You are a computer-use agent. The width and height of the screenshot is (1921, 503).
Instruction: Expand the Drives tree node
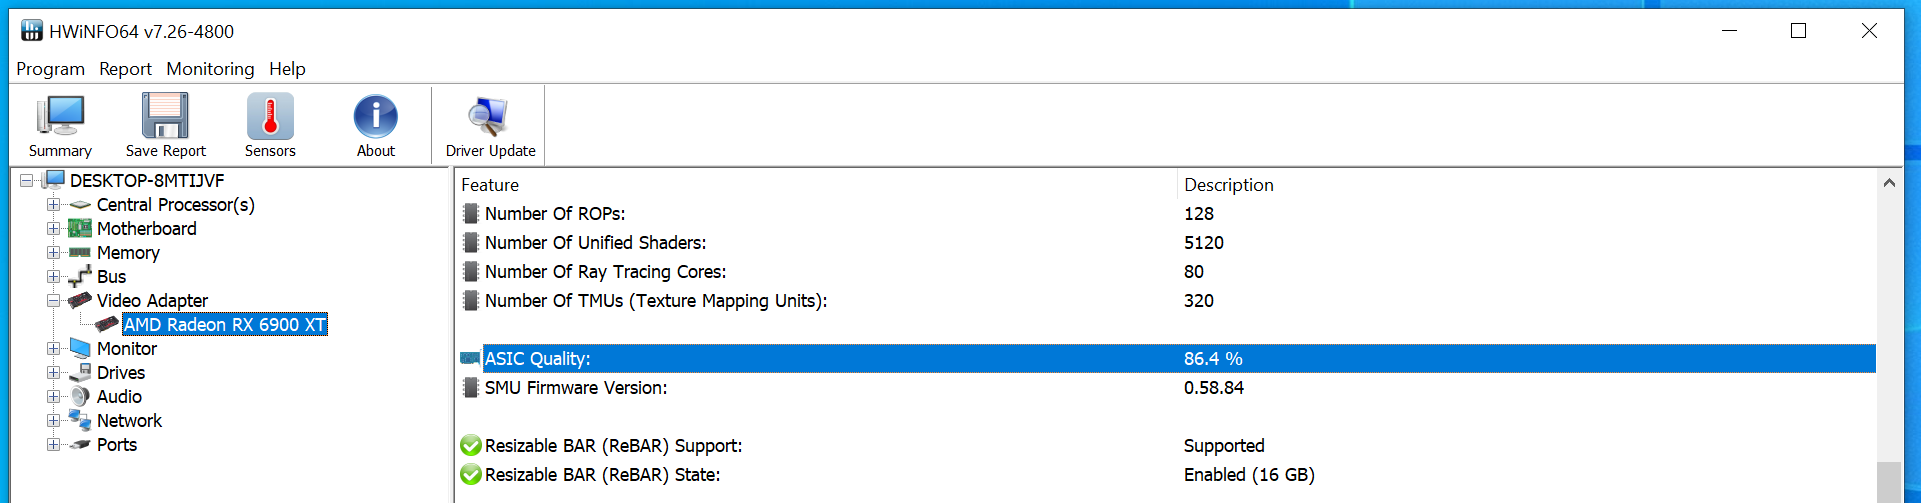53,373
